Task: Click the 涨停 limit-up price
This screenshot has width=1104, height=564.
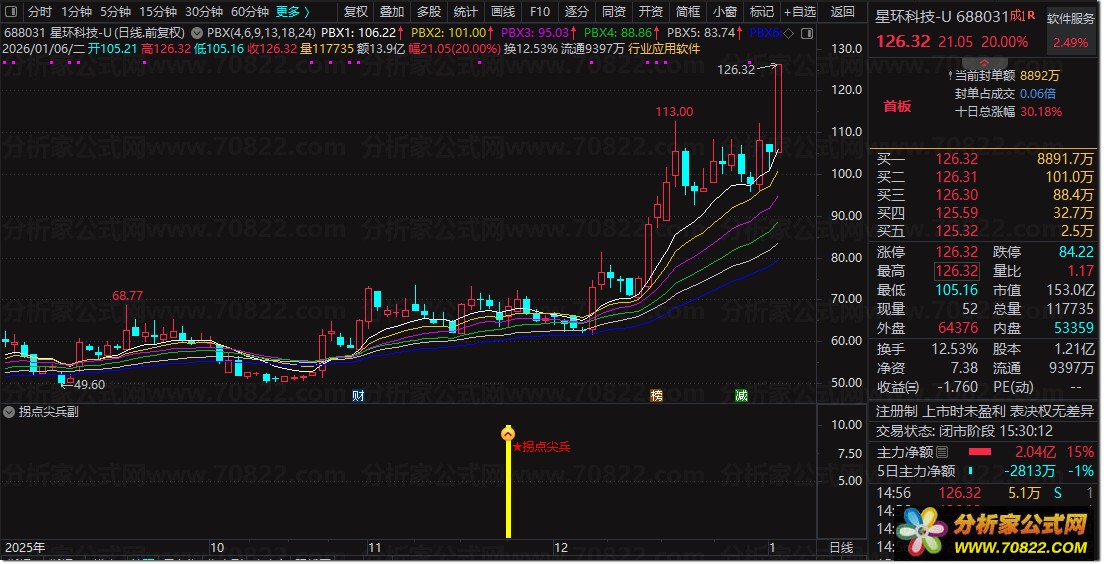Action: point(956,252)
